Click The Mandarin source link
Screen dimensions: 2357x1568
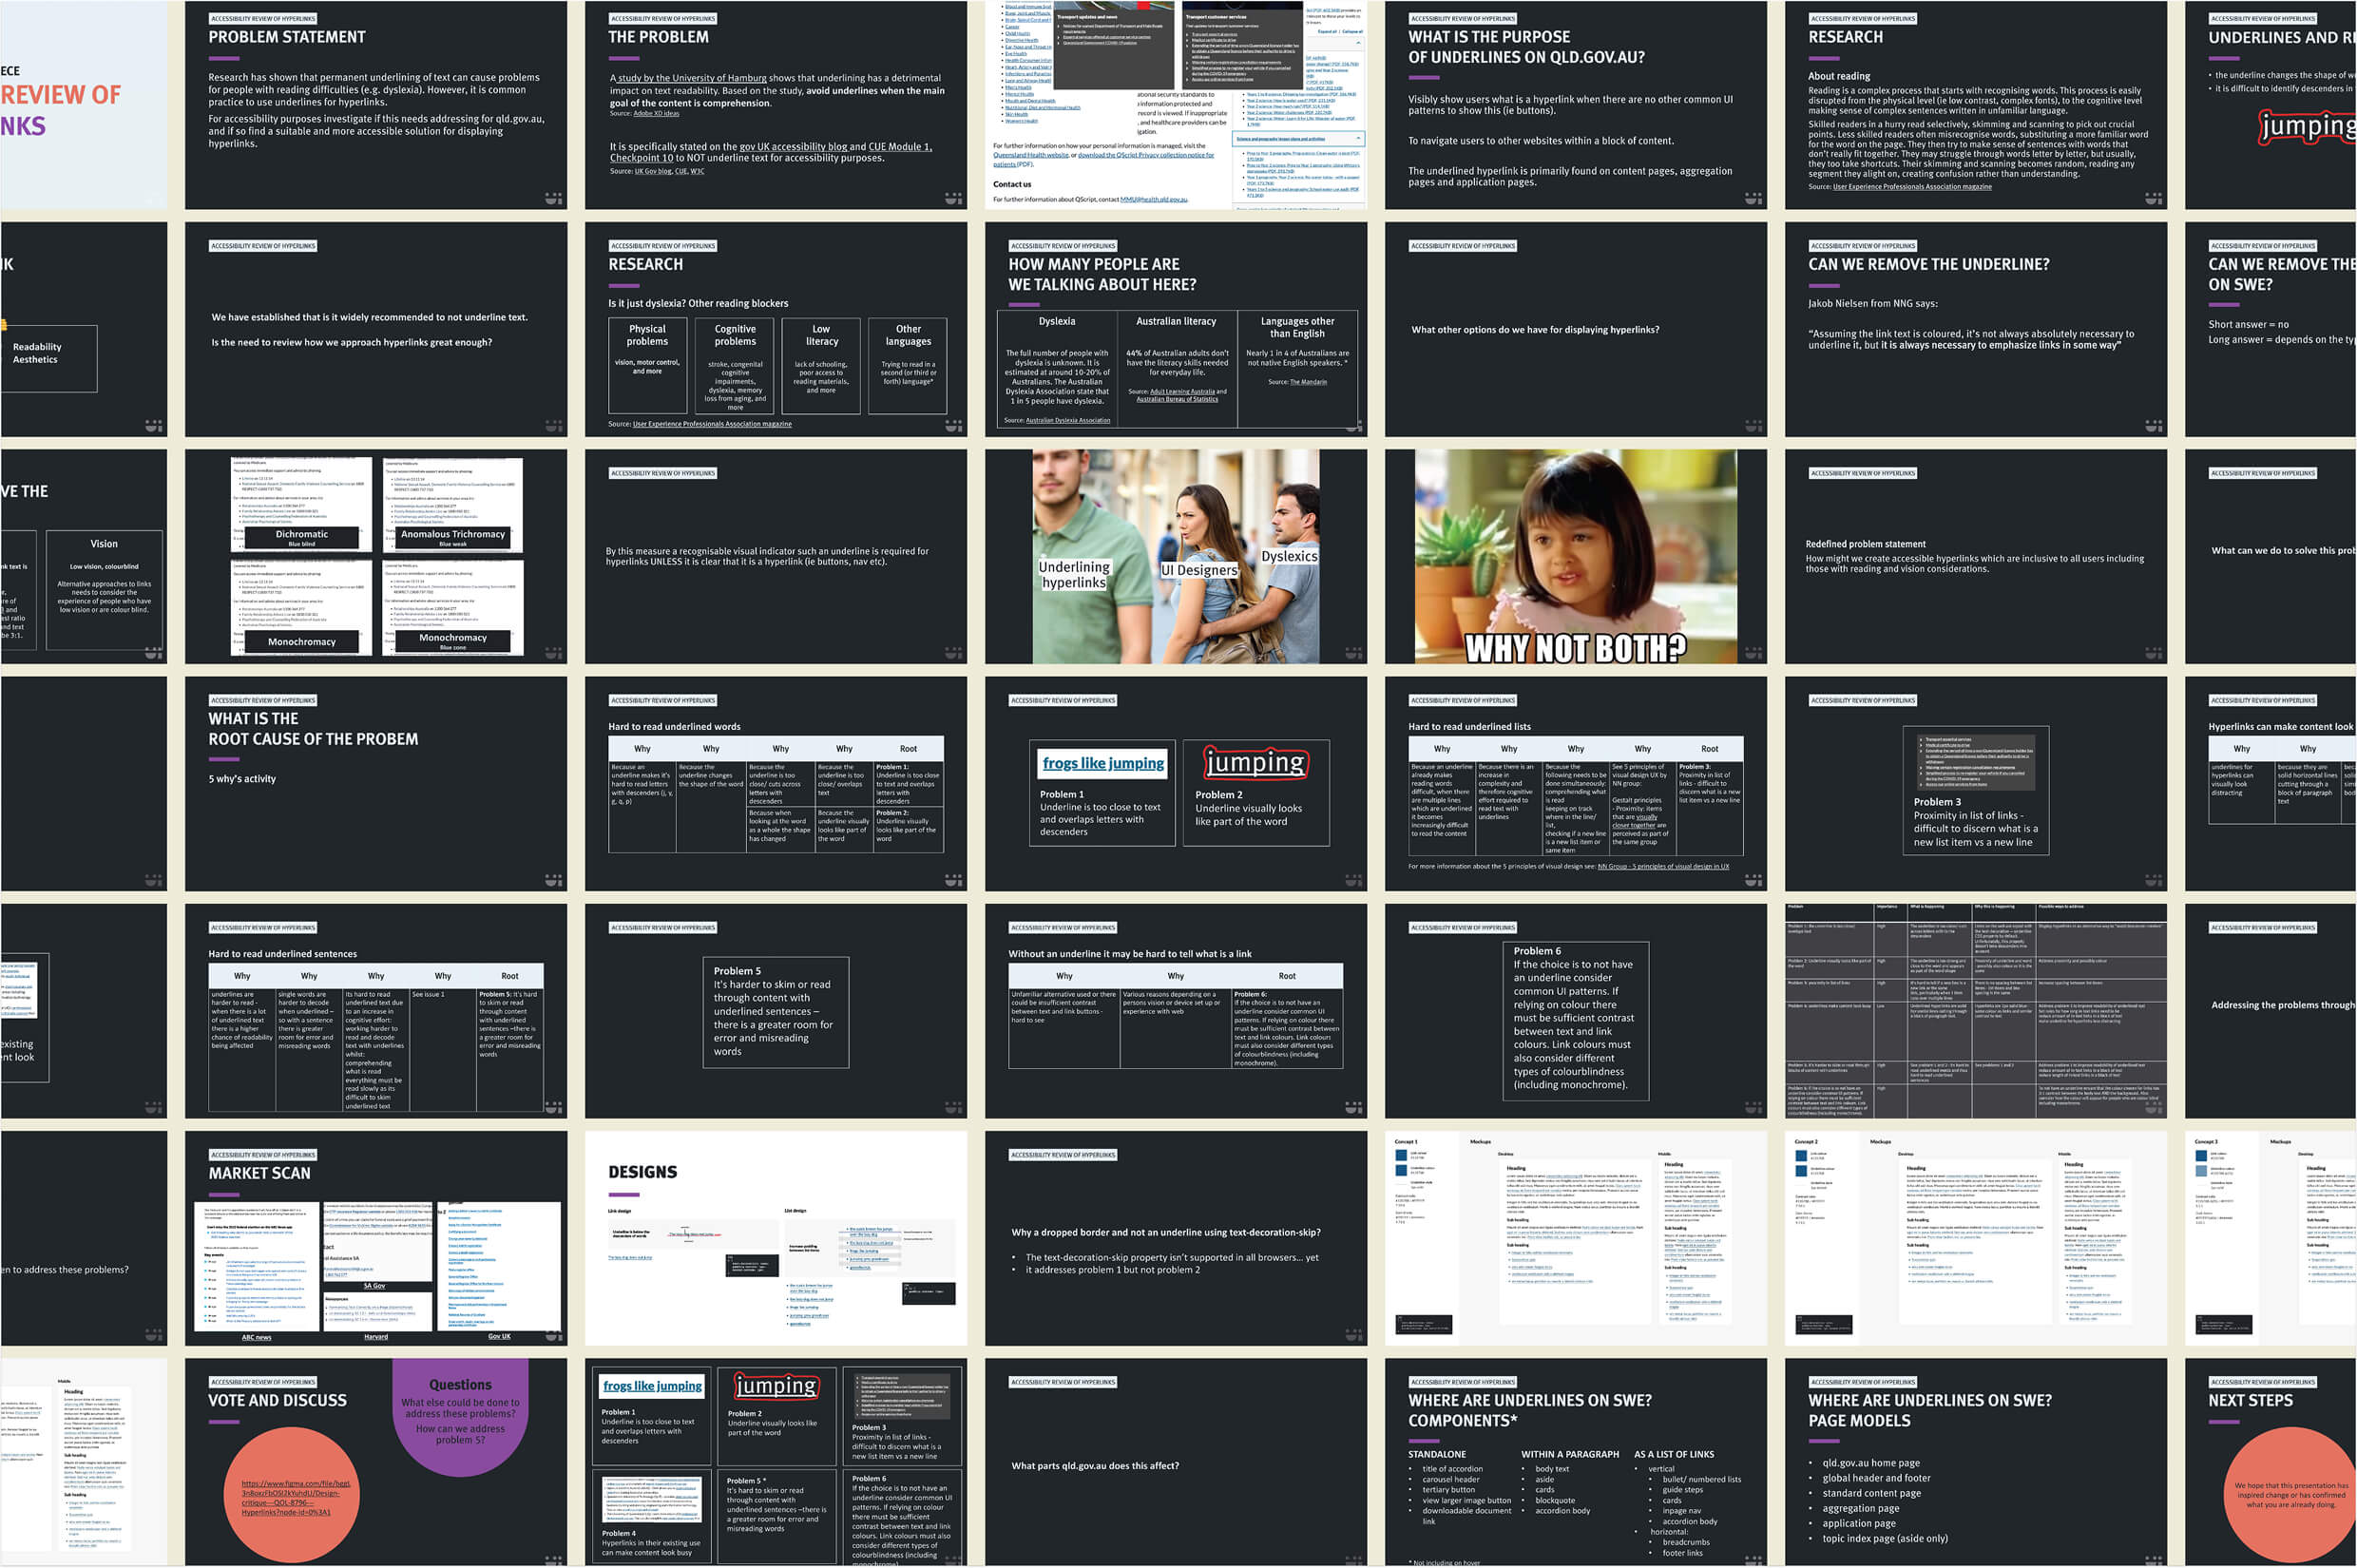pyautogui.click(x=1308, y=382)
